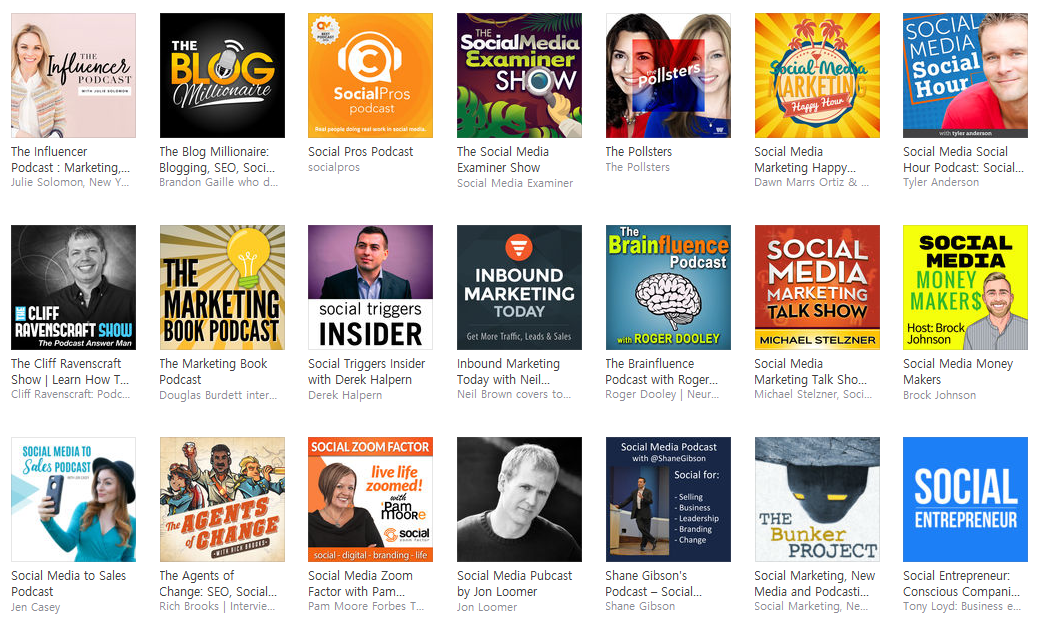Click The Agents of Change artwork
The image size is (1040, 623).
(x=222, y=500)
